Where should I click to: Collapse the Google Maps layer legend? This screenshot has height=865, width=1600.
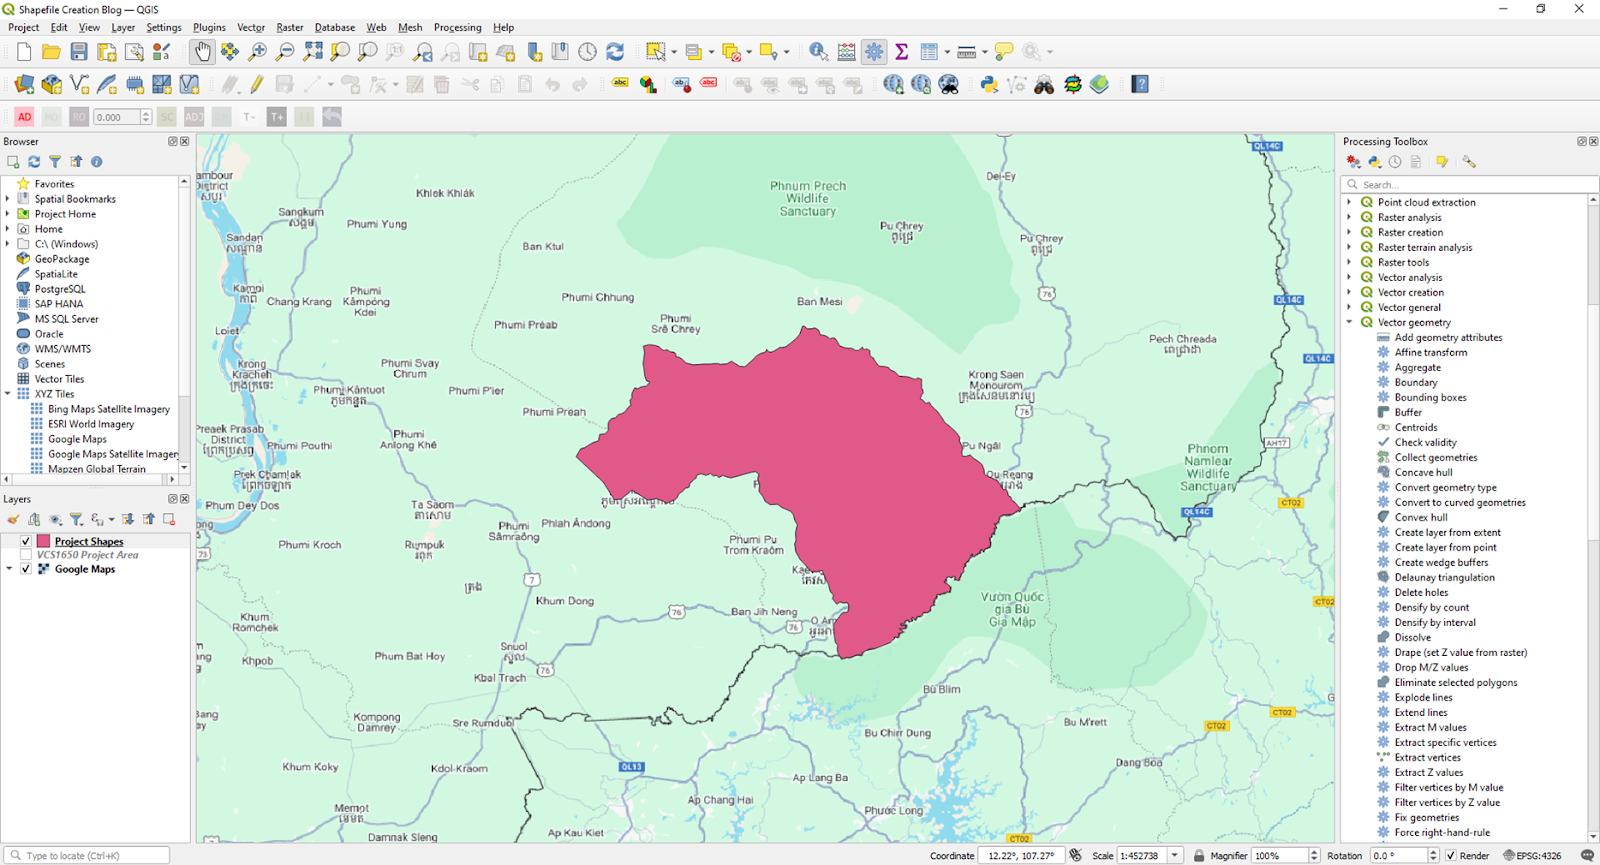coord(9,569)
